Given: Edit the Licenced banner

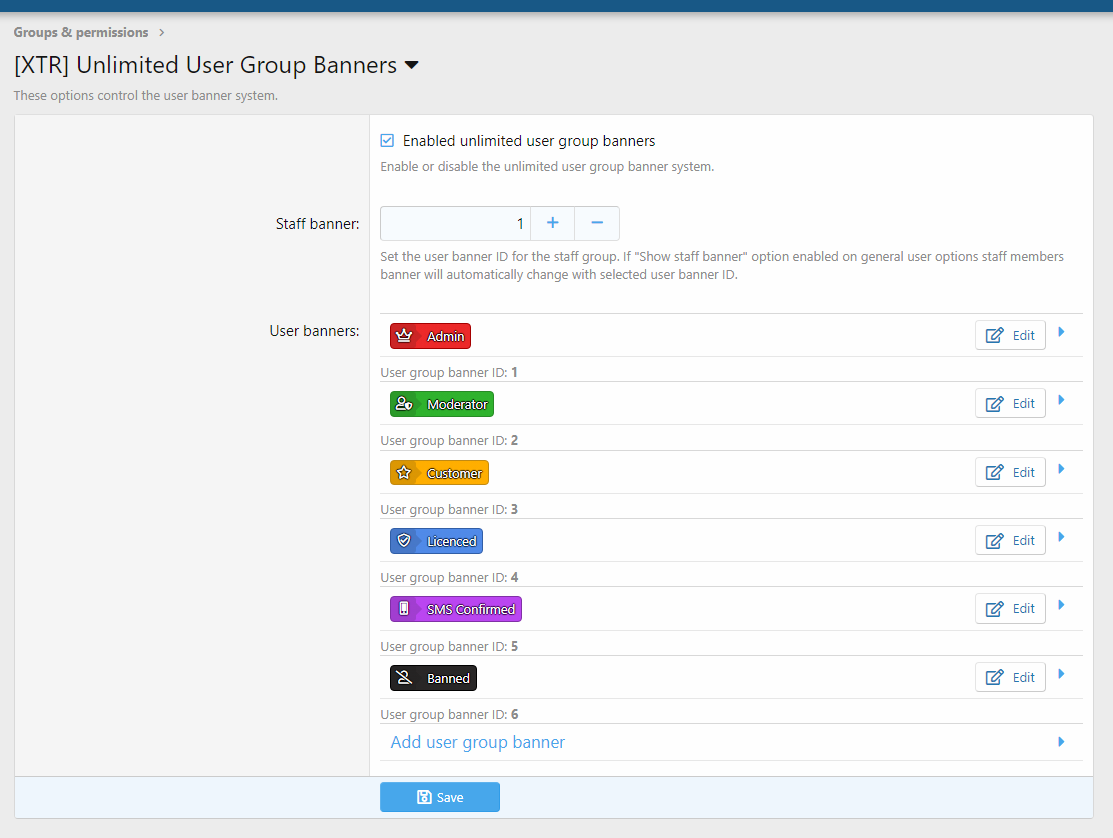Looking at the screenshot, I should click(1010, 540).
